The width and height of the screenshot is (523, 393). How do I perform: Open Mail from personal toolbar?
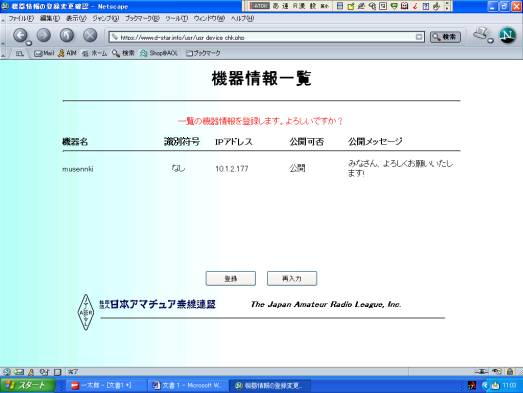point(44,53)
